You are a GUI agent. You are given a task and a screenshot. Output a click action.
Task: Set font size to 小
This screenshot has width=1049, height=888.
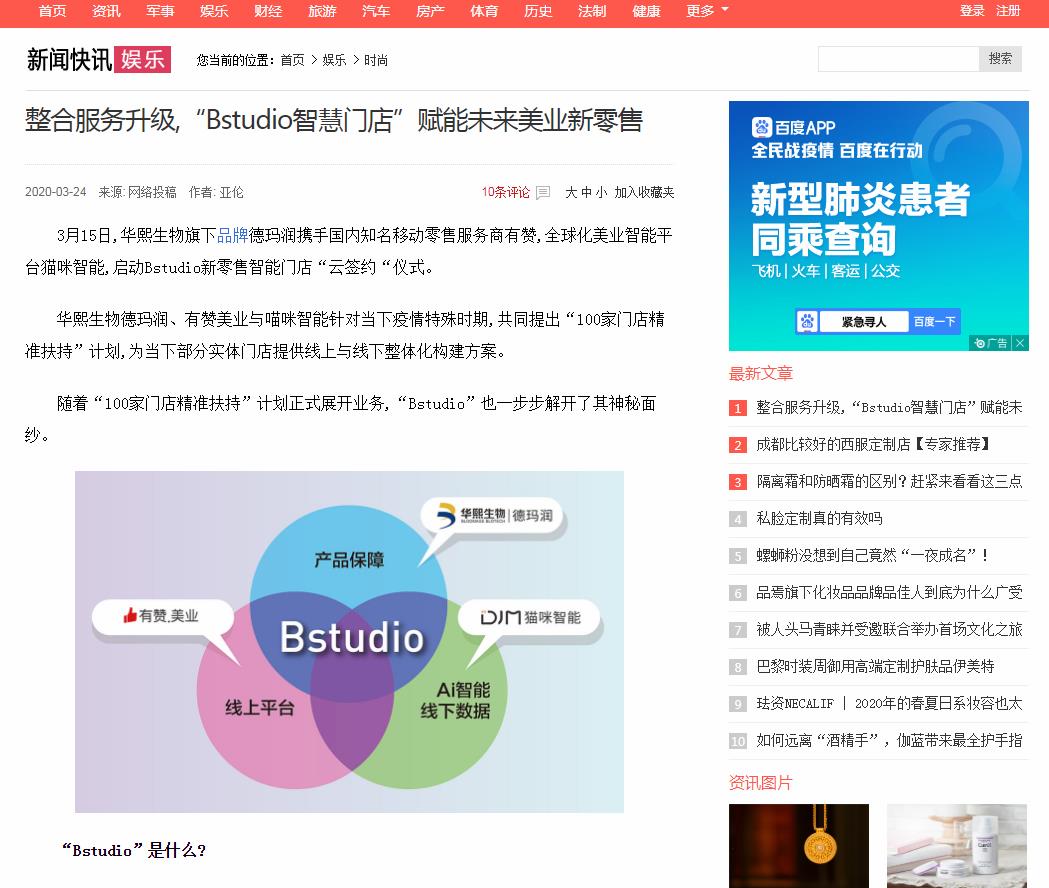(x=601, y=193)
